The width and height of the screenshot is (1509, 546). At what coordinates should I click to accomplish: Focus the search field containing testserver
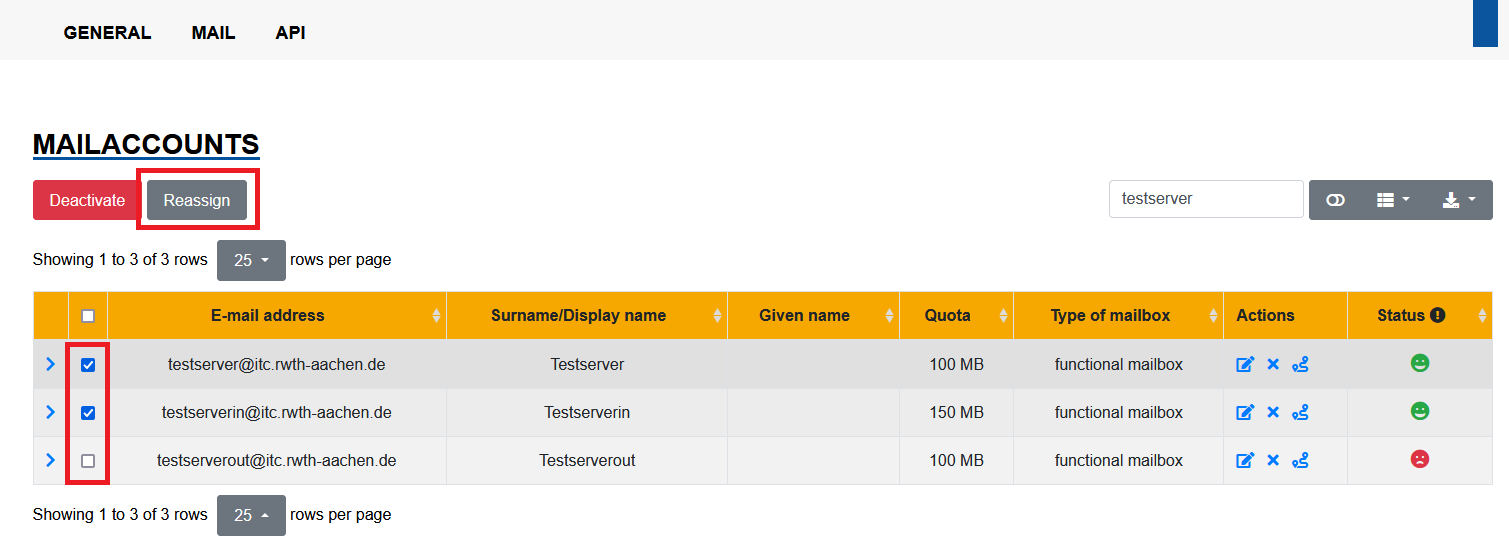[1206, 199]
